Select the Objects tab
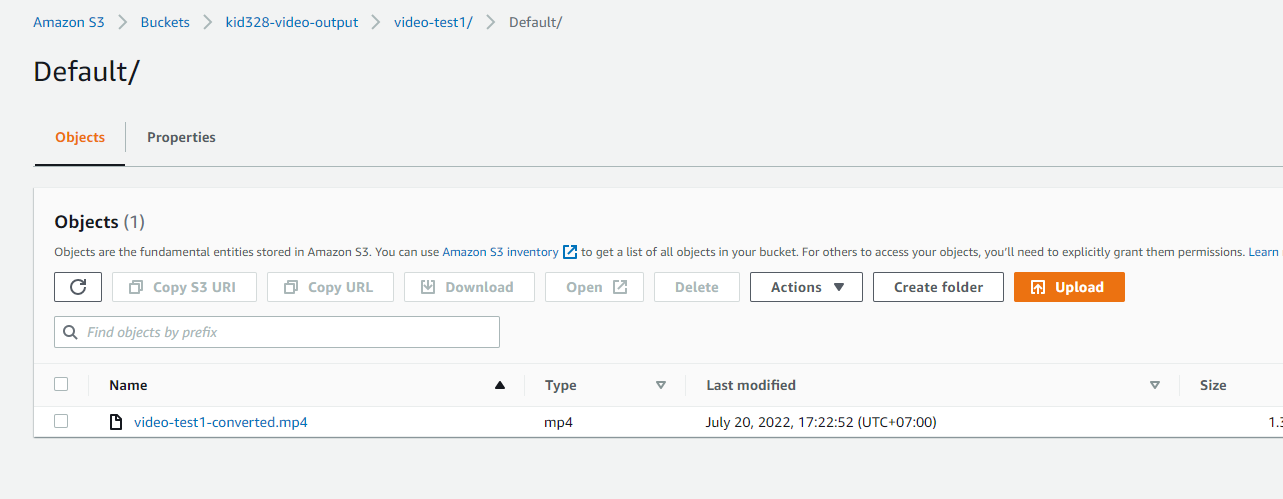 pyautogui.click(x=80, y=137)
